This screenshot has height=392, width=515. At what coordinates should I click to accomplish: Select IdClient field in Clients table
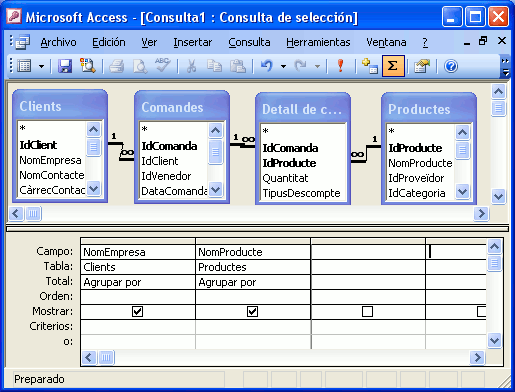click(x=38, y=145)
